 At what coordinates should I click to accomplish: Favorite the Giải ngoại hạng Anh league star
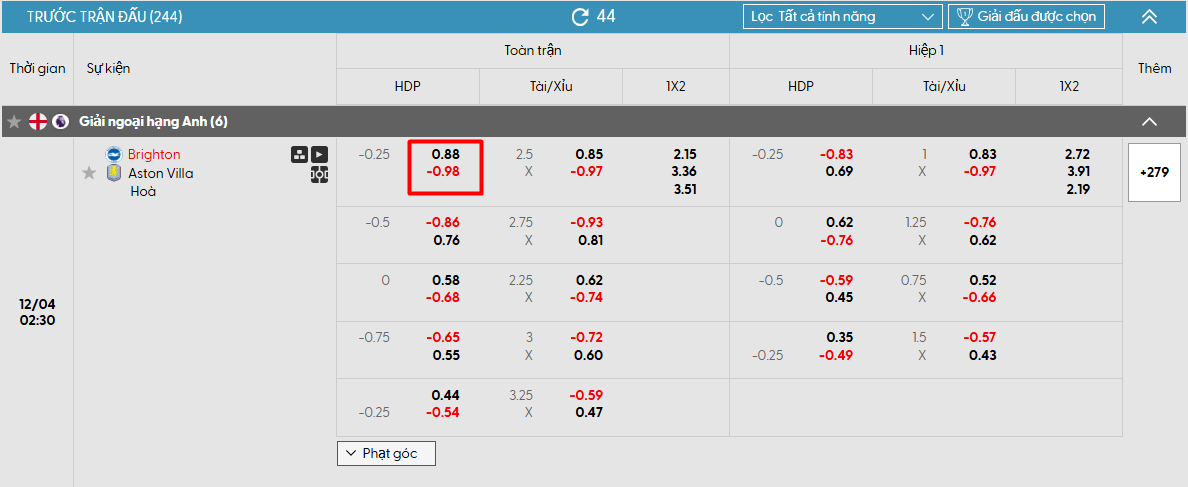tap(14, 122)
